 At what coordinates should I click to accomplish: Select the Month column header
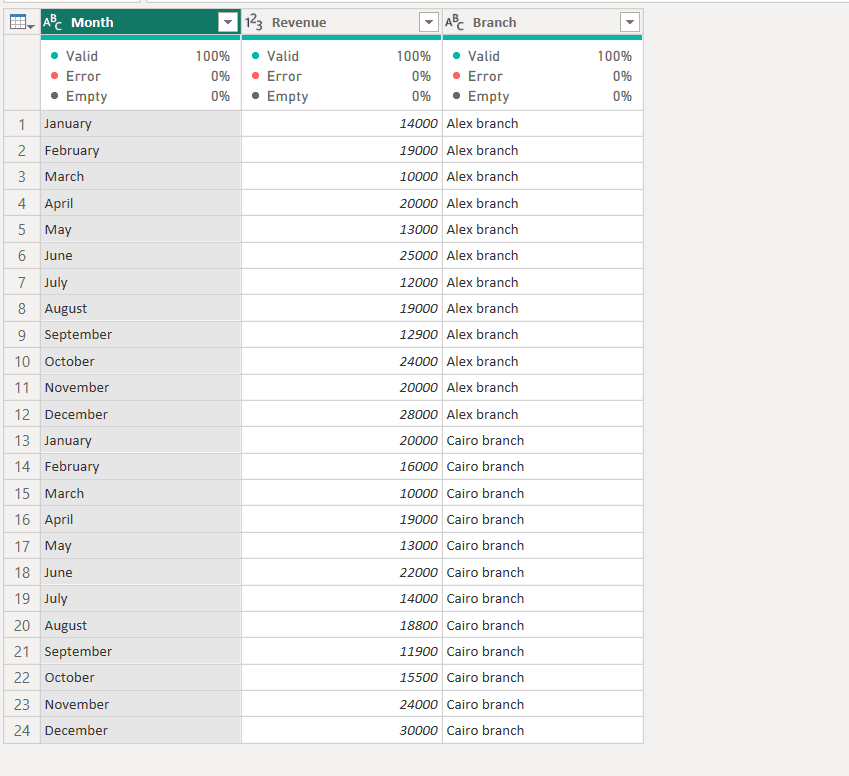click(141, 22)
